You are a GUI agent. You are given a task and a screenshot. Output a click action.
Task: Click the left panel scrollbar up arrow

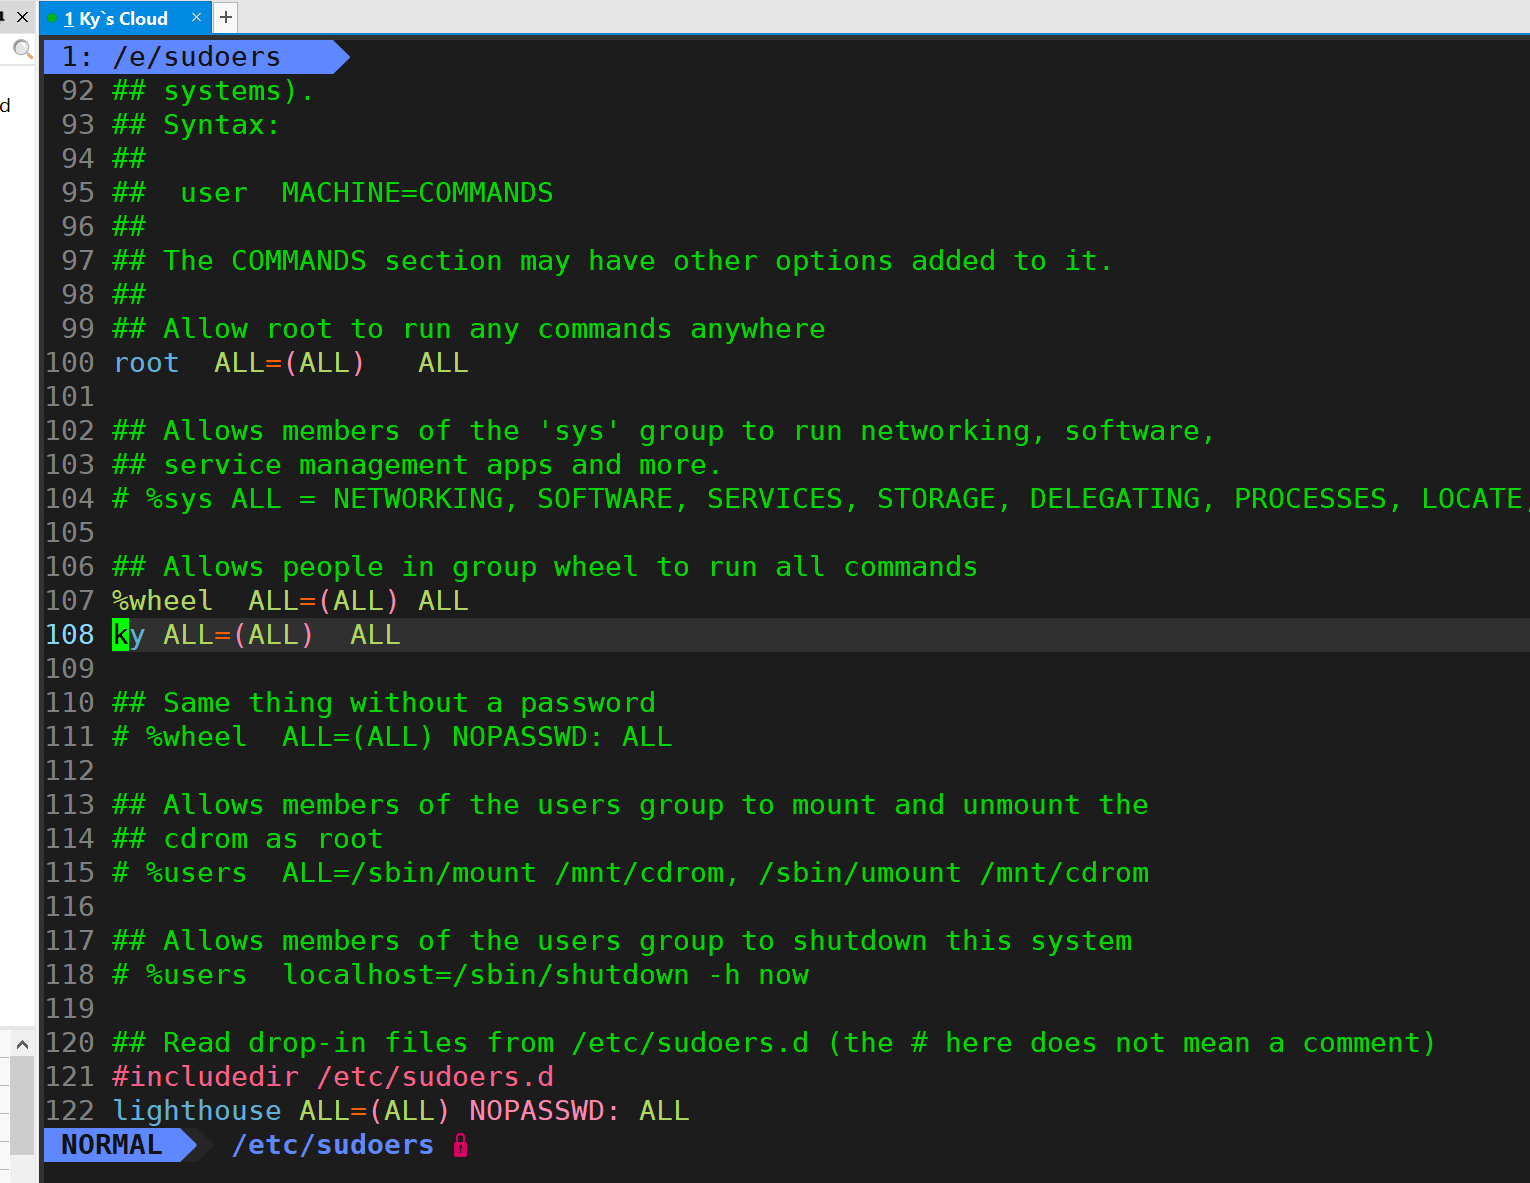[x=22, y=1044]
